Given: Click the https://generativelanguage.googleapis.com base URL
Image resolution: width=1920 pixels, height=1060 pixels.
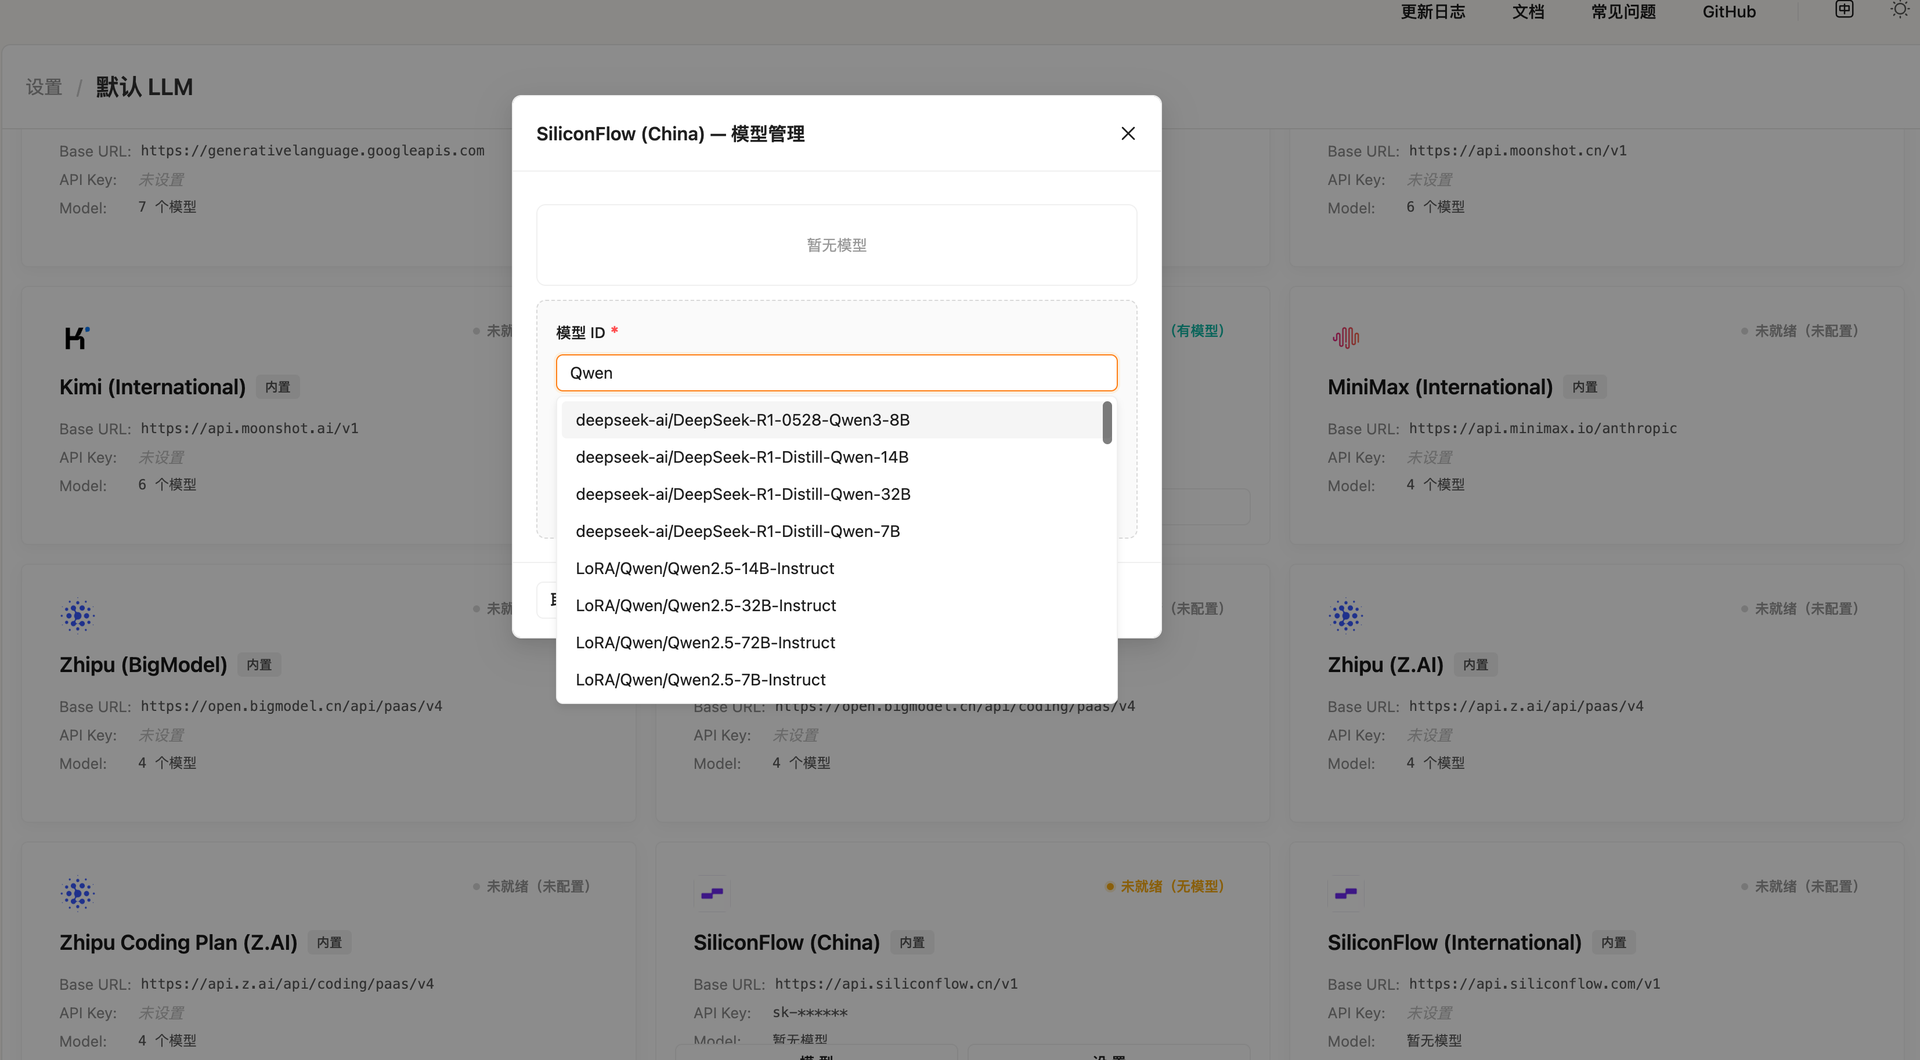Looking at the screenshot, I should click(x=312, y=151).
